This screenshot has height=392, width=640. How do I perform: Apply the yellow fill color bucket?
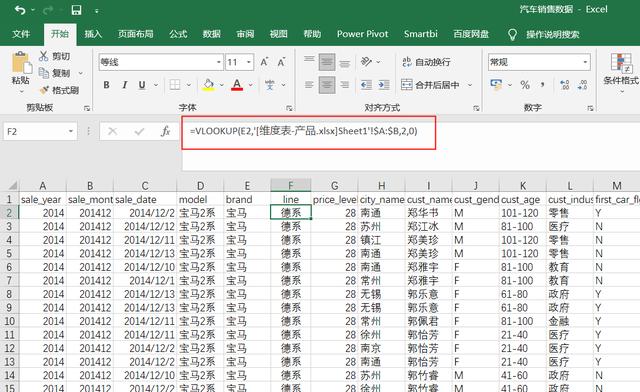[x=208, y=85]
